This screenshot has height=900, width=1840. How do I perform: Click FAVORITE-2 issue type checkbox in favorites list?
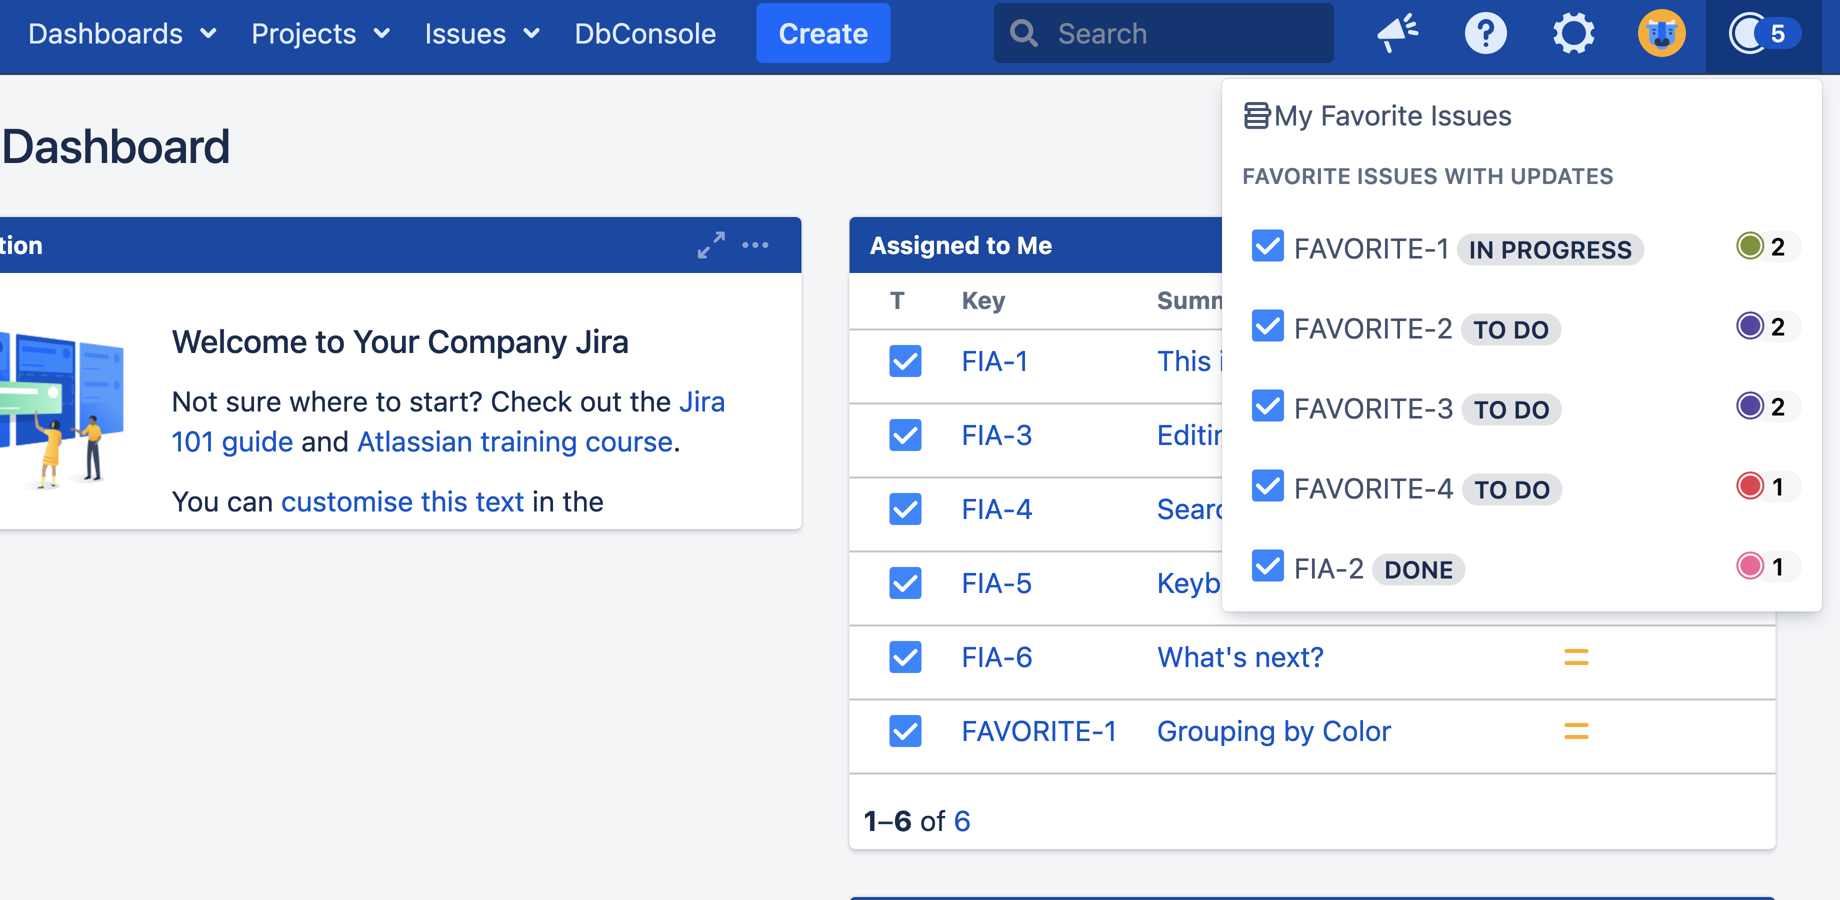pyautogui.click(x=1267, y=326)
